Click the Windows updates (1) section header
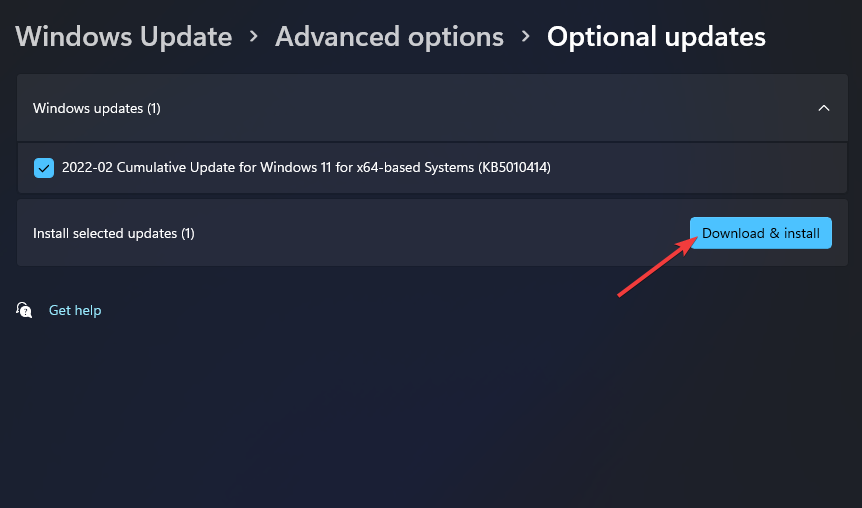 97,108
